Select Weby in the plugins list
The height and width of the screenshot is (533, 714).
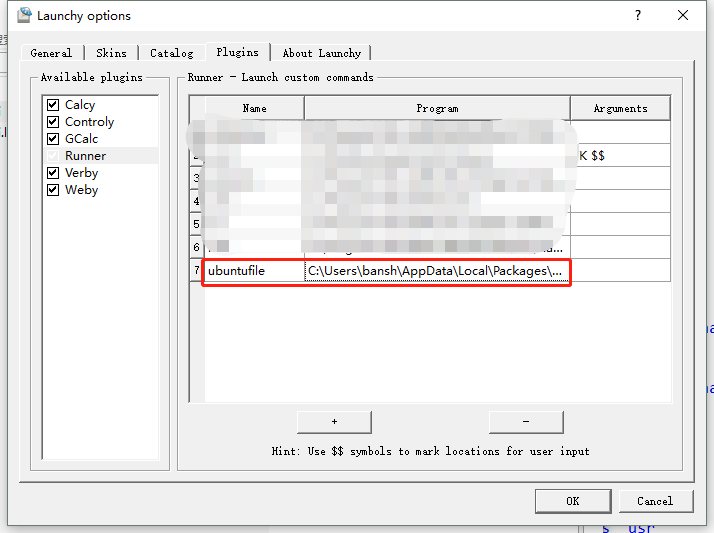tap(82, 189)
